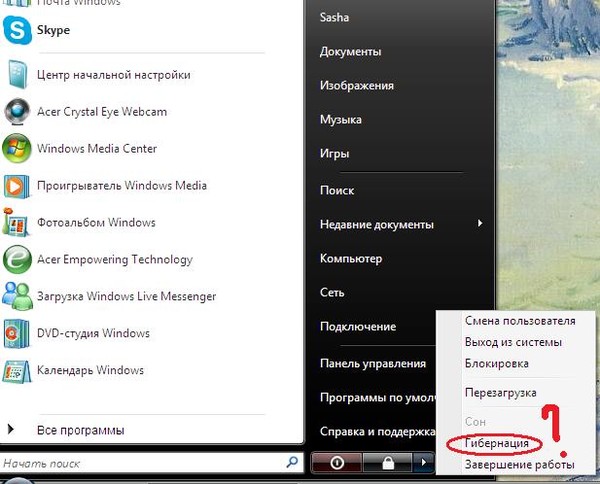Open Sasha user folder

(334, 17)
